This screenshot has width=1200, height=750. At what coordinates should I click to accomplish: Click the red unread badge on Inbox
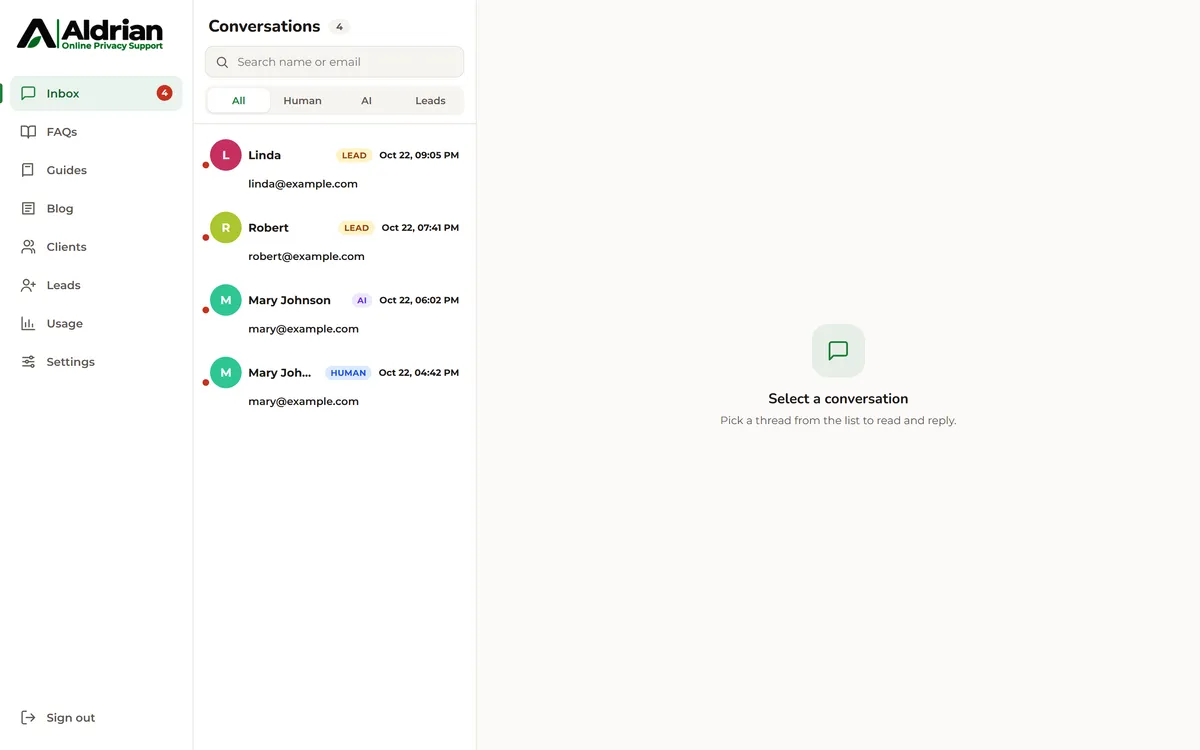[164, 93]
